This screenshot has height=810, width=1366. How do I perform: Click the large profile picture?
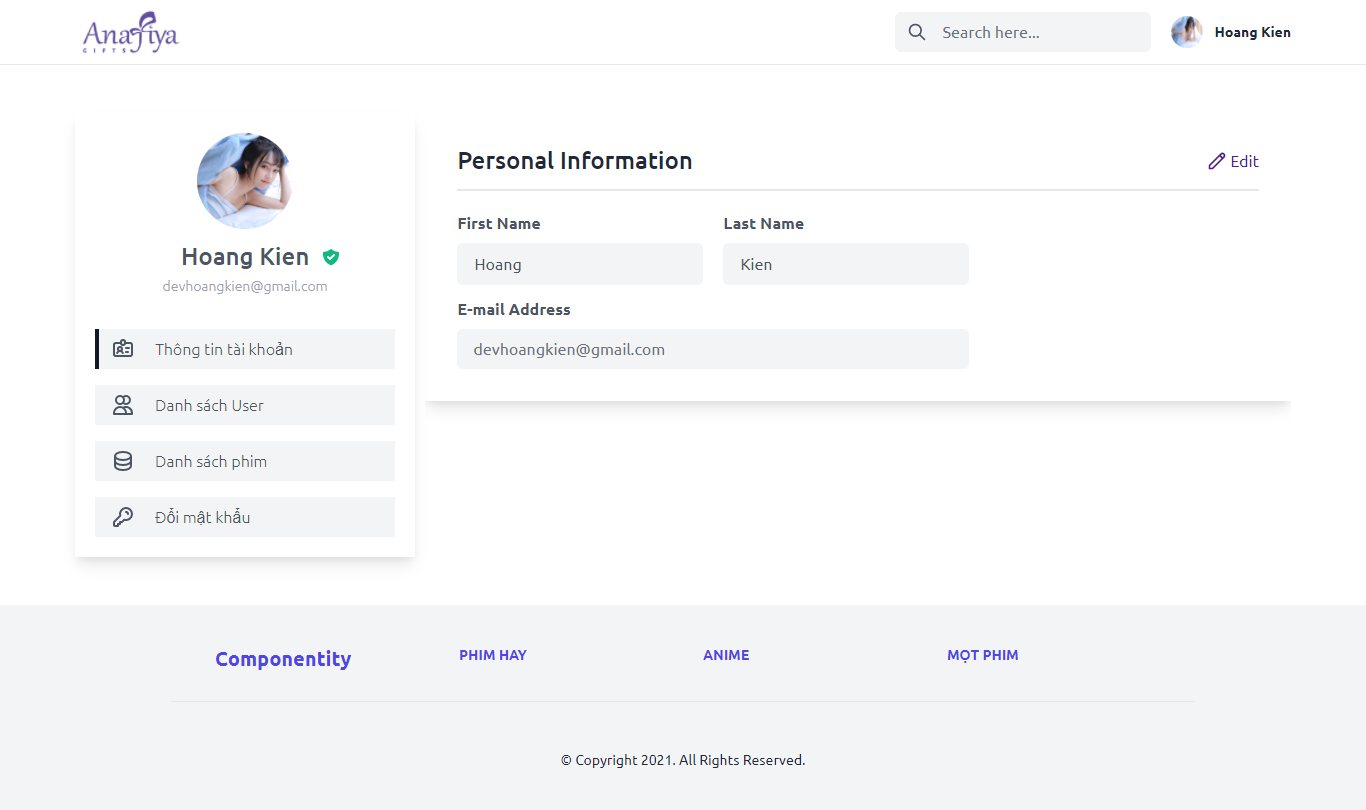245,181
